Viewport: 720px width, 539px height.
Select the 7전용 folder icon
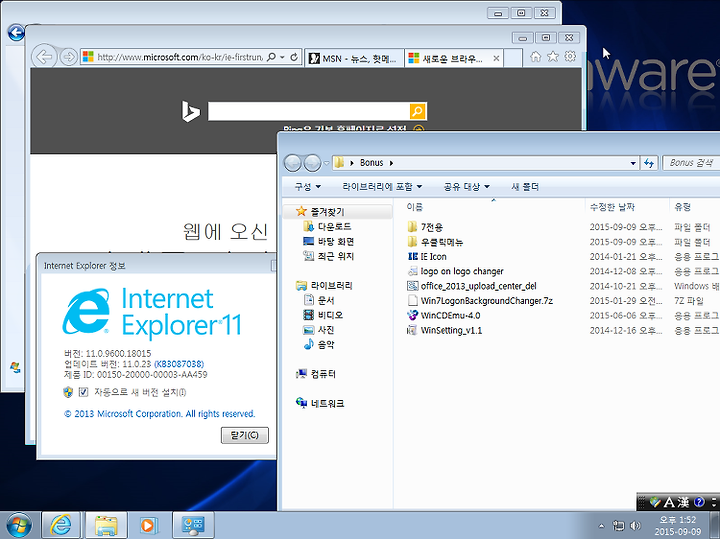click(412, 227)
